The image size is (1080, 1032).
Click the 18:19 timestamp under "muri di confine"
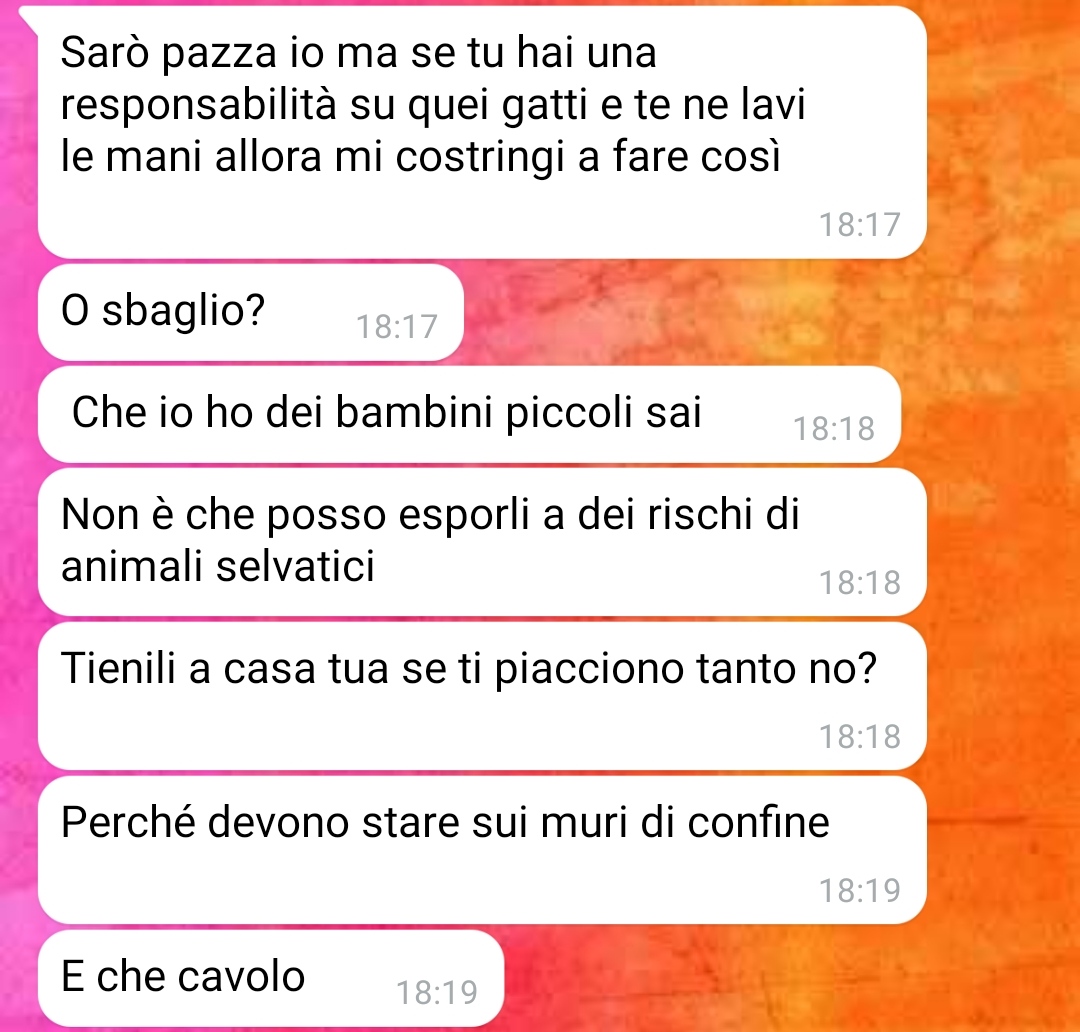coord(859,890)
